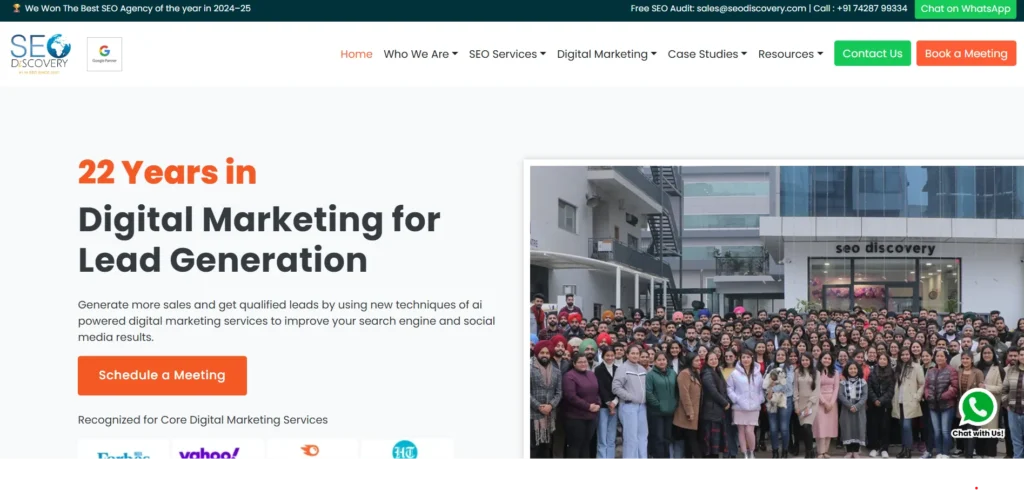Open the Digital Marketing dropdown menu

[x=607, y=54]
